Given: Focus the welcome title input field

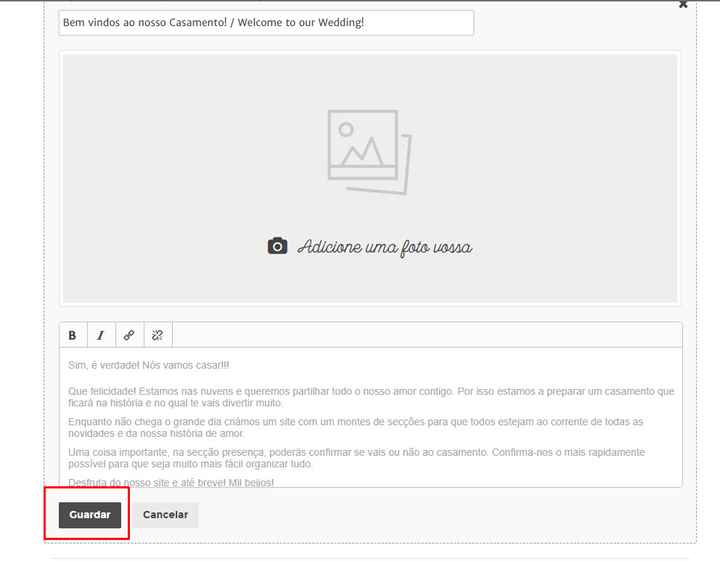Looking at the screenshot, I should pos(266,22).
